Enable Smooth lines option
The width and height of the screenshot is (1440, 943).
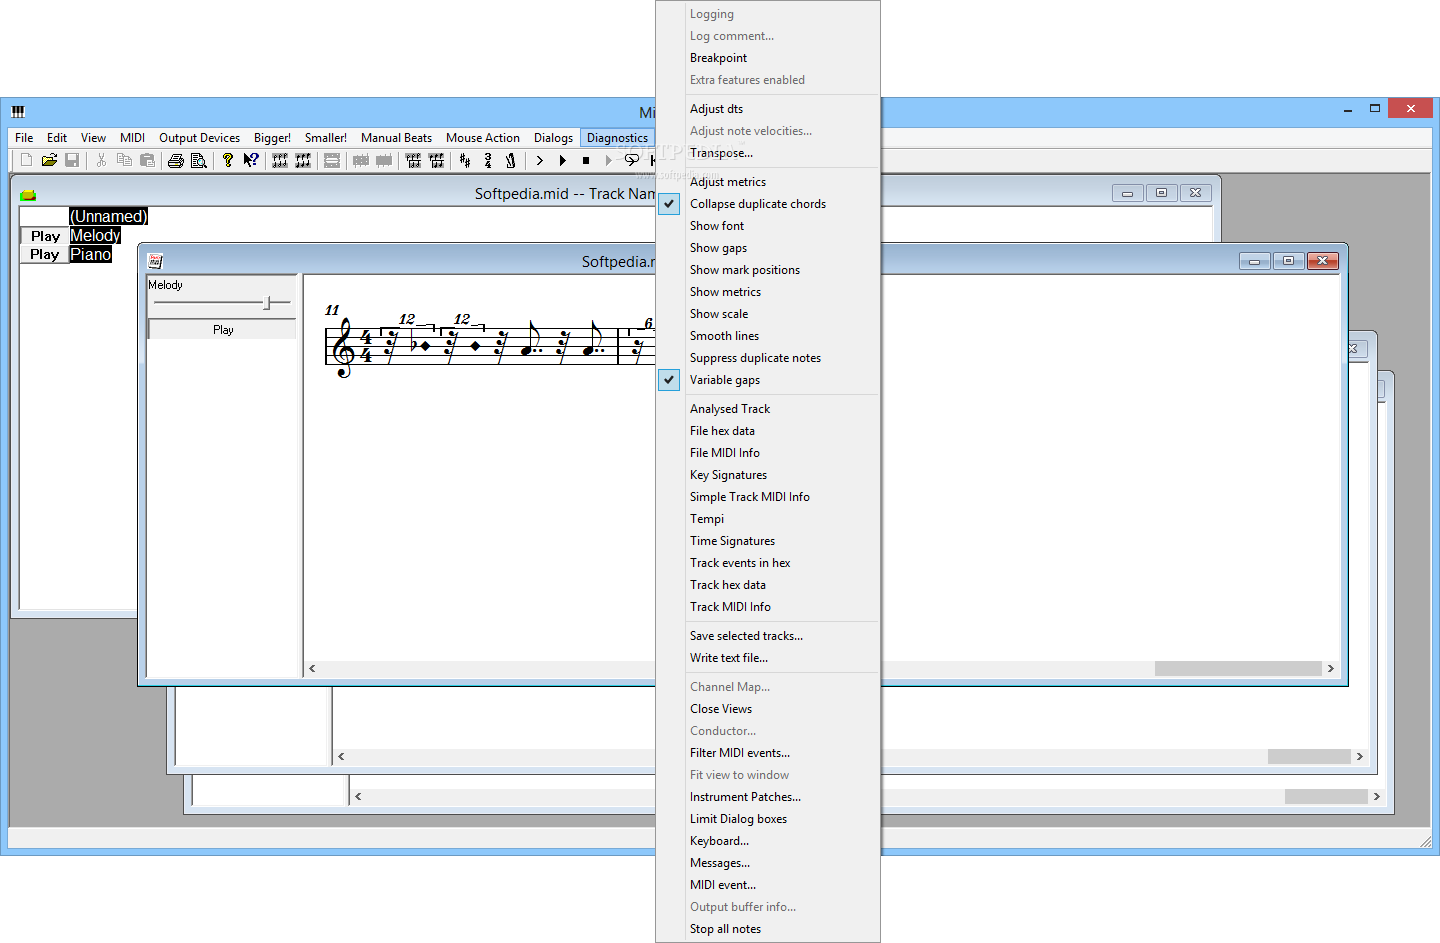(x=768, y=336)
